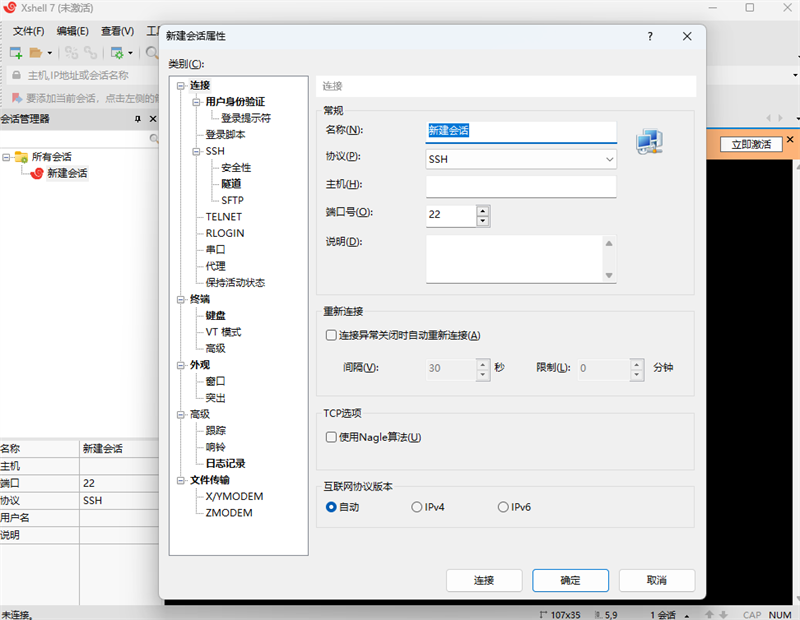Open a session using the folder toolbar icon

click(35, 53)
